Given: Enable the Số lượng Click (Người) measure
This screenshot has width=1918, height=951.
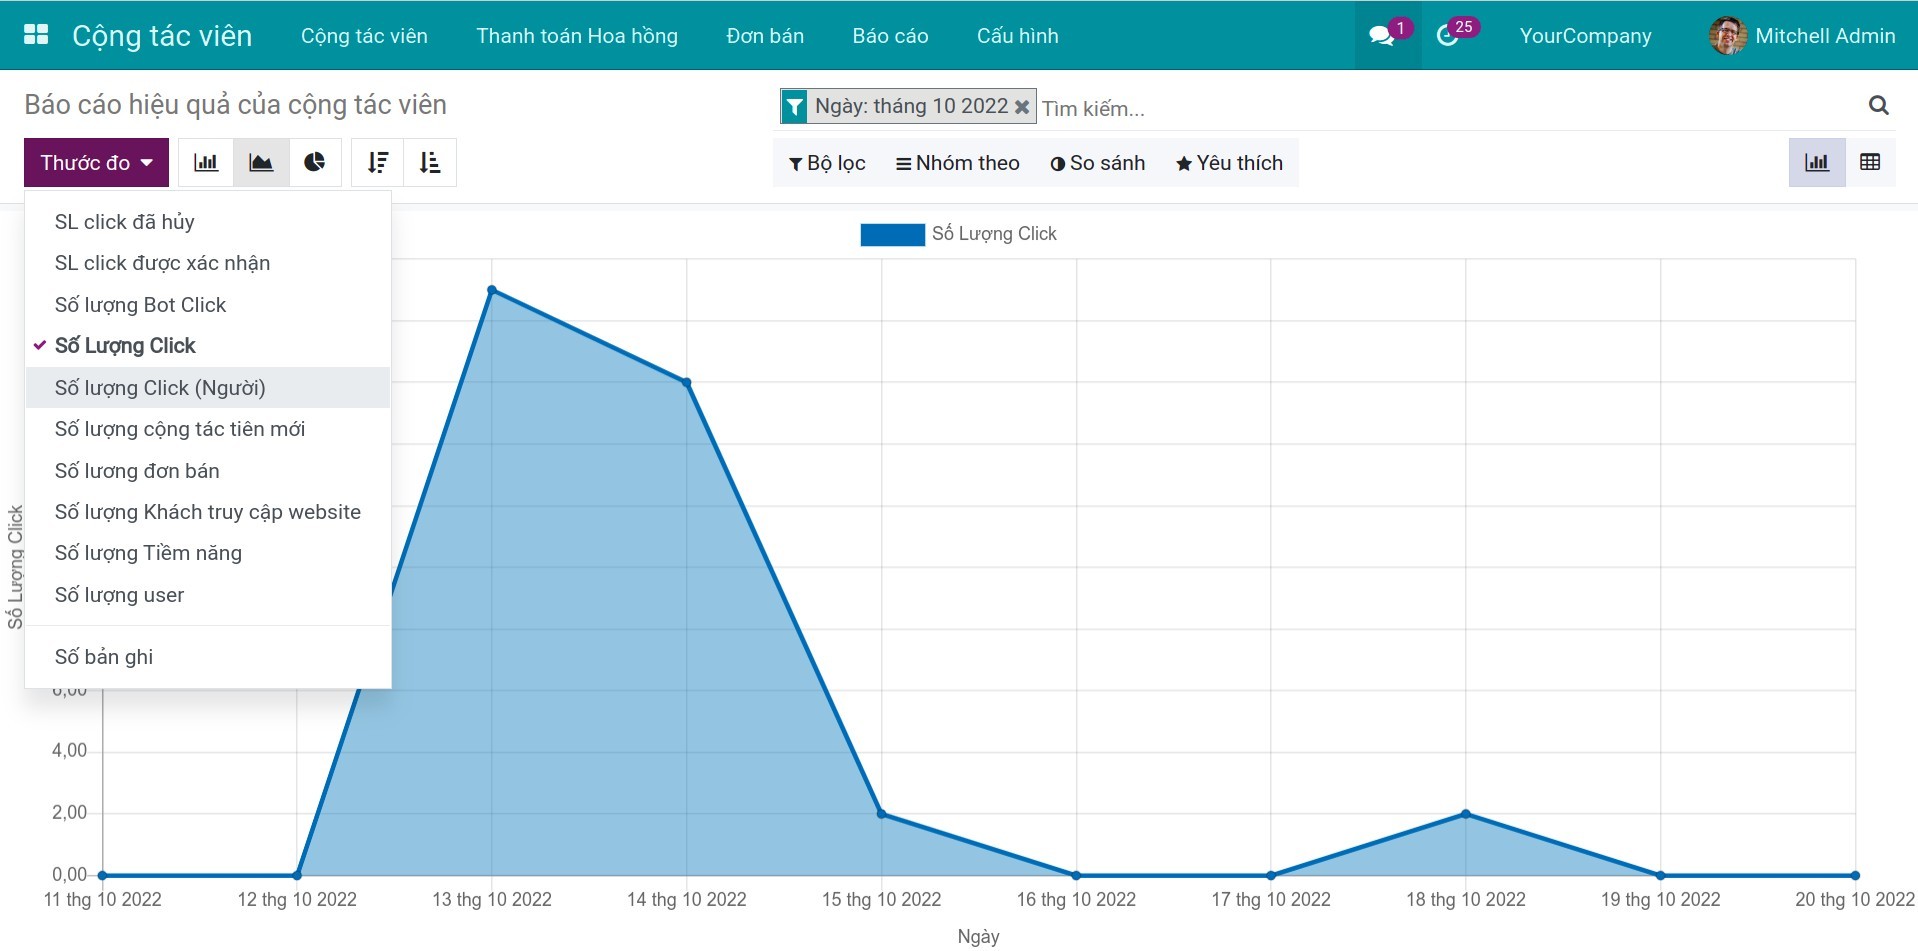Looking at the screenshot, I should tap(160, 388).
